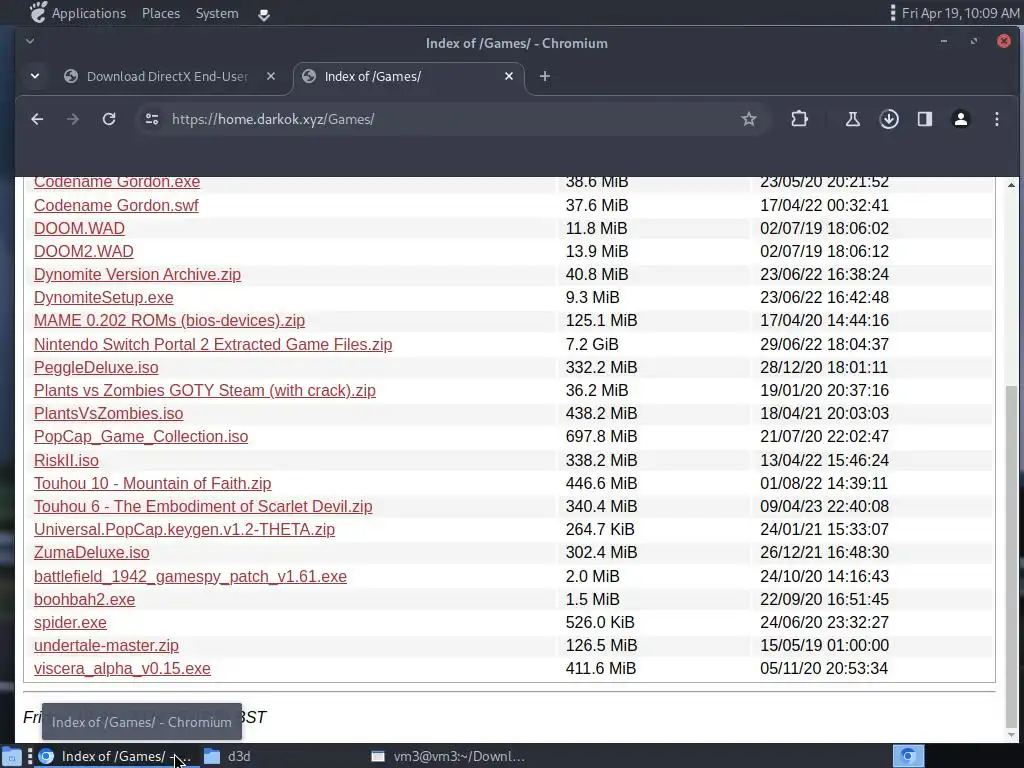Open the Chrome Labs flask icon

tap(852, 119)
